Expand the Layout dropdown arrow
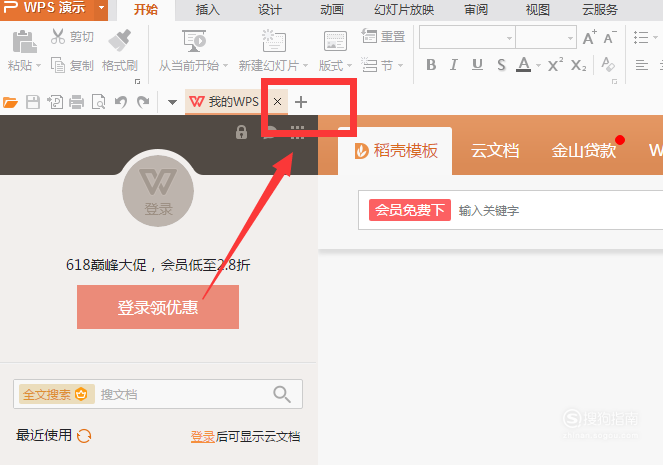The height and width of the screenshot is (465, 663). tap(349, 66)
